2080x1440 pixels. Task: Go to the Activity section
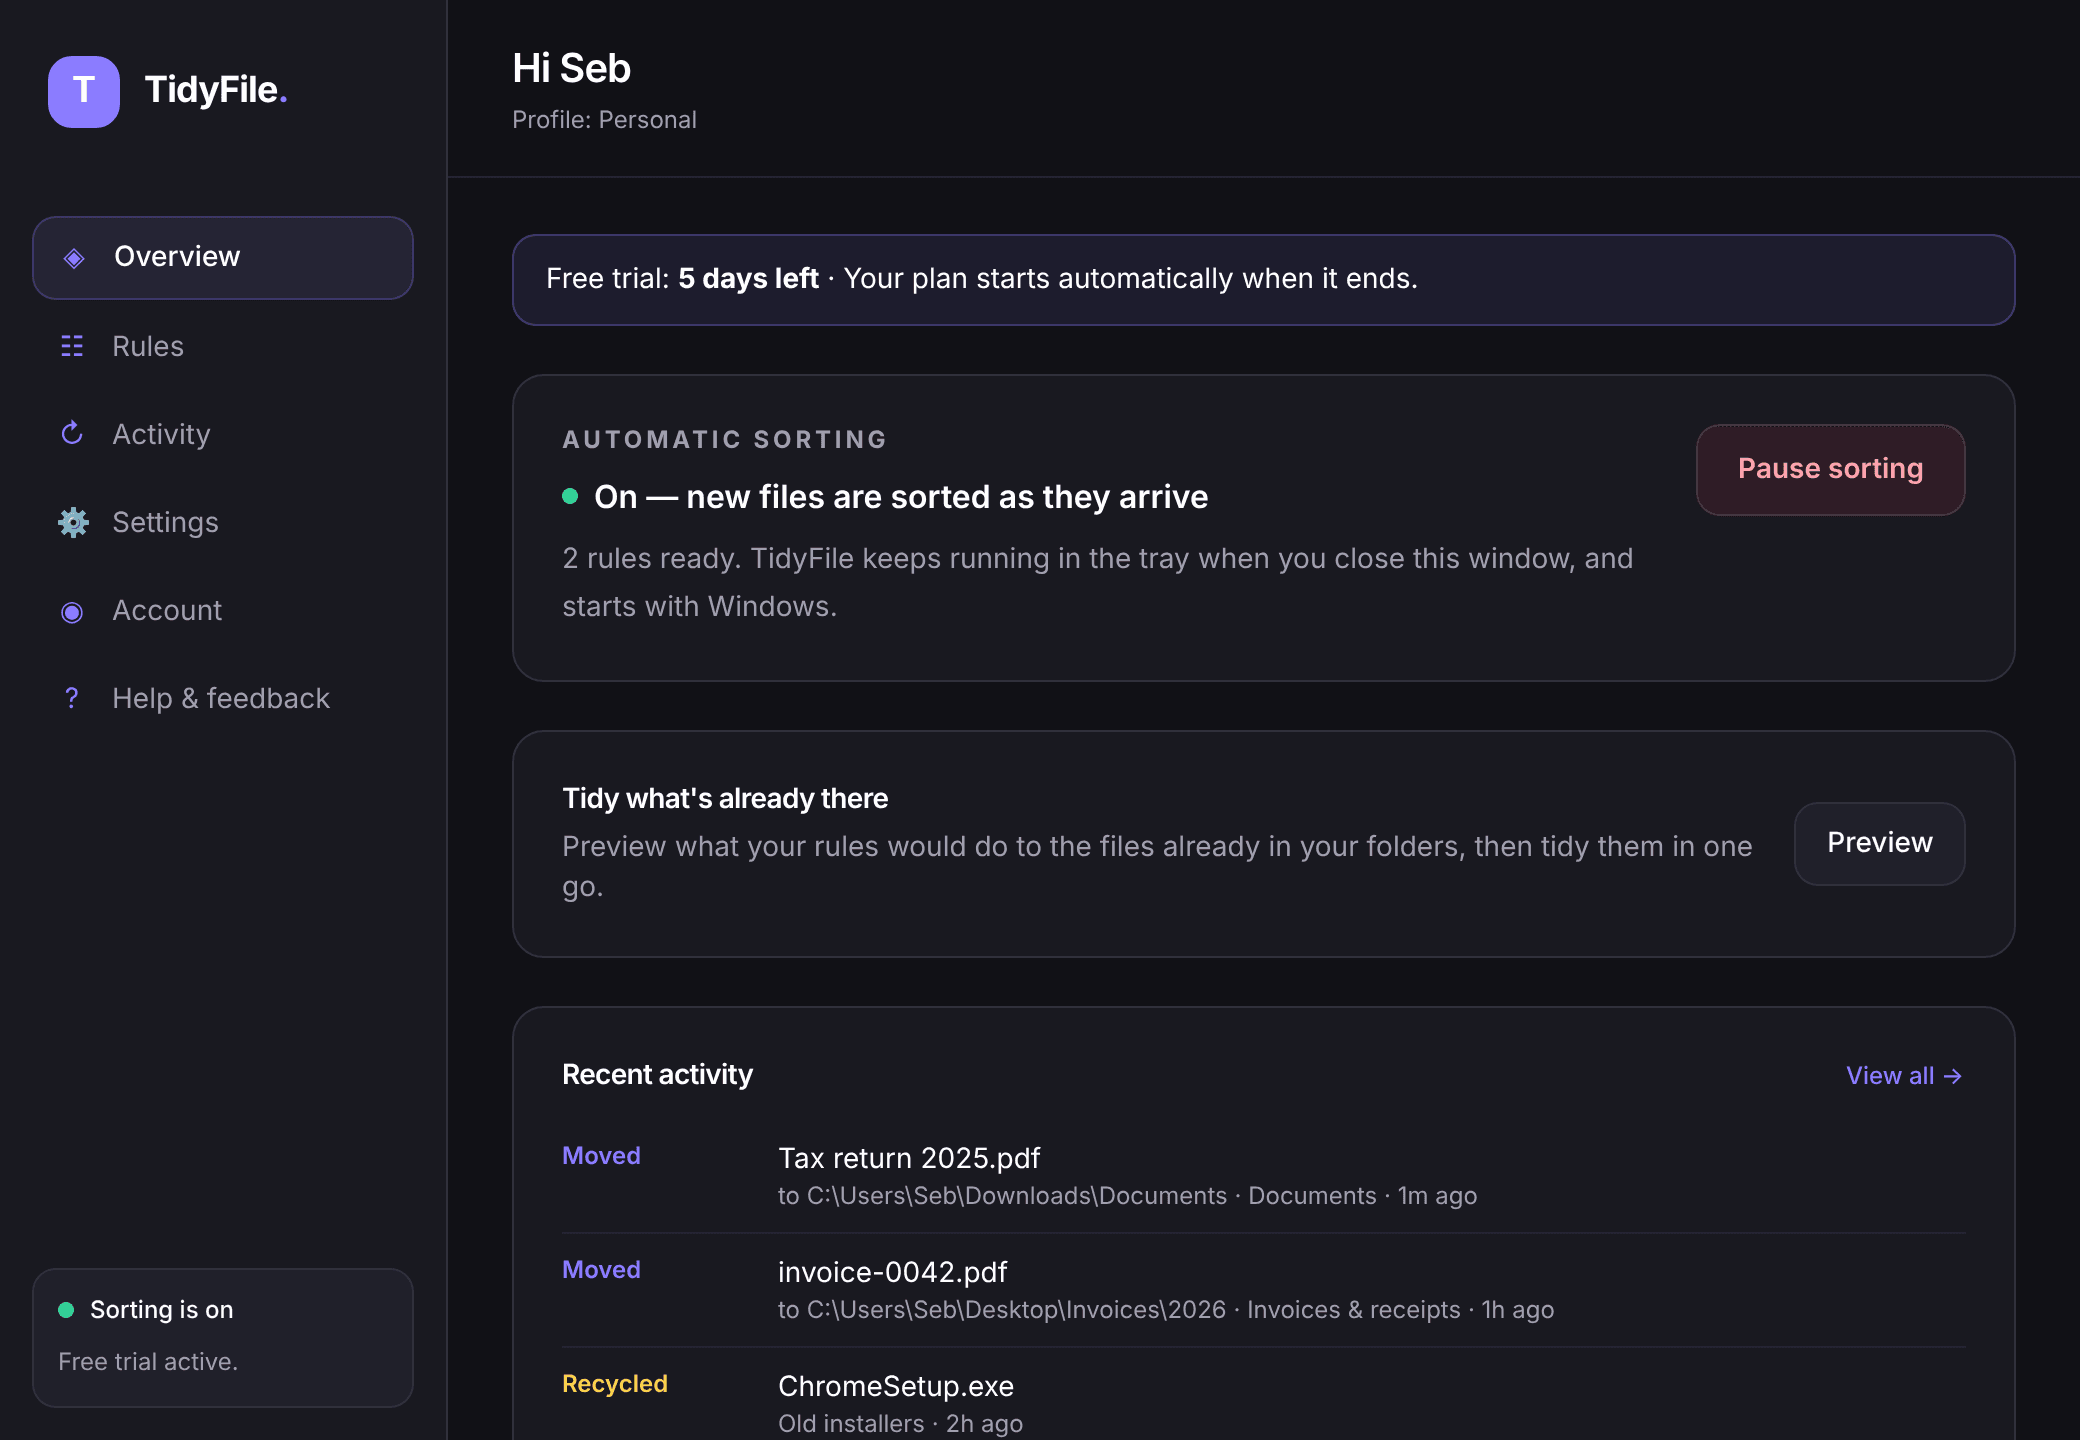223,434
